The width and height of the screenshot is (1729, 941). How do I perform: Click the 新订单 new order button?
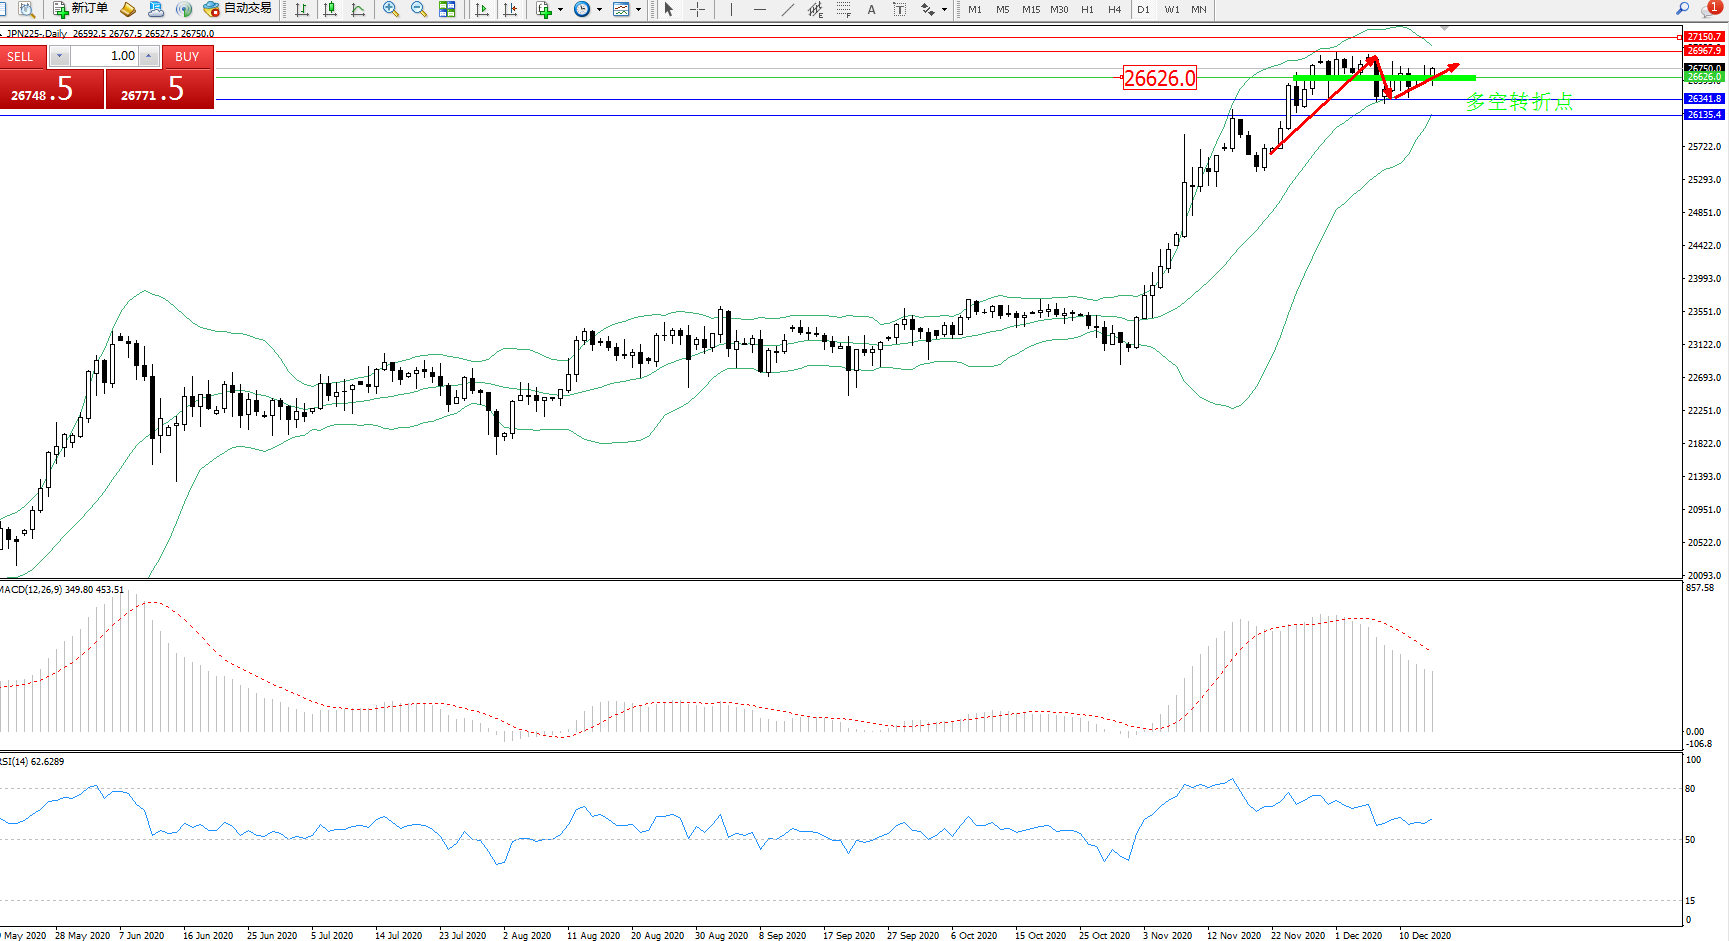(80, 9)
